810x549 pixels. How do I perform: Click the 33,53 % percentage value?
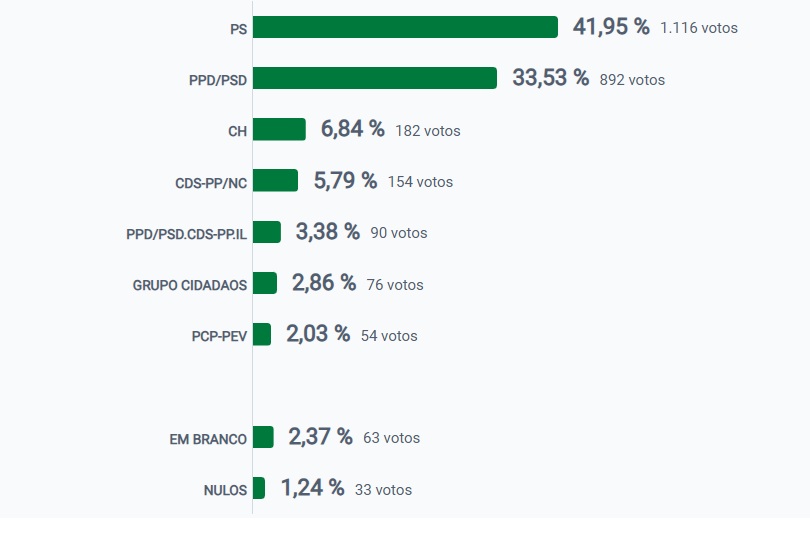click(550, 78)
